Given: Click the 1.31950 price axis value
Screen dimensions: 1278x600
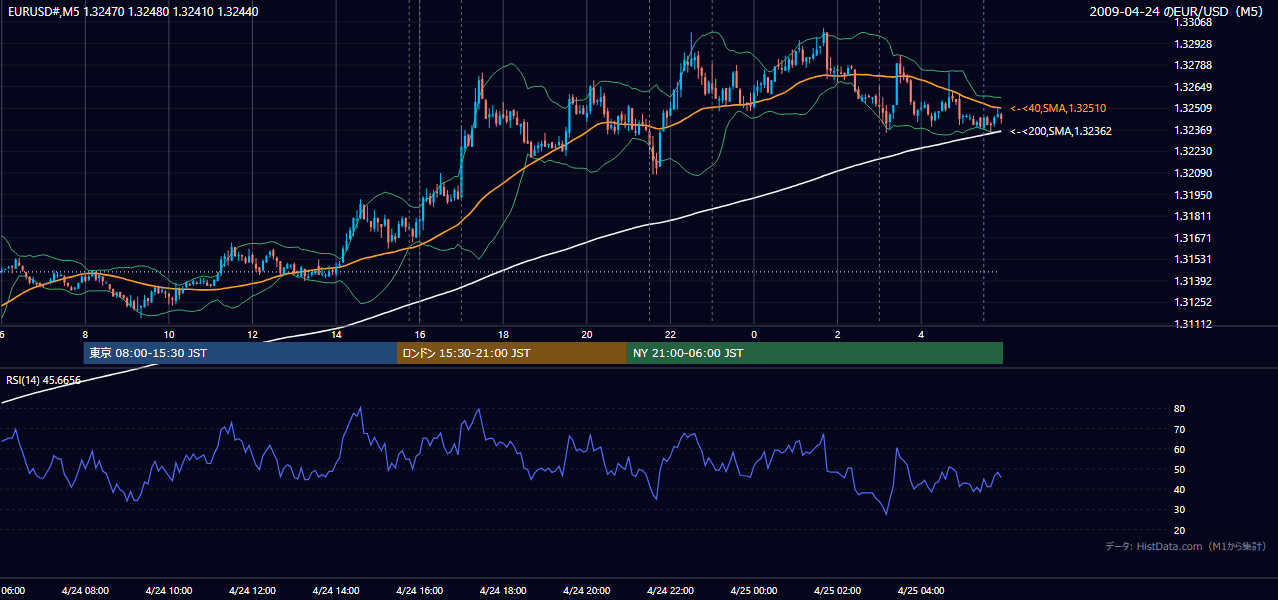Looking at the screenshot, I should click(1193, 195).
